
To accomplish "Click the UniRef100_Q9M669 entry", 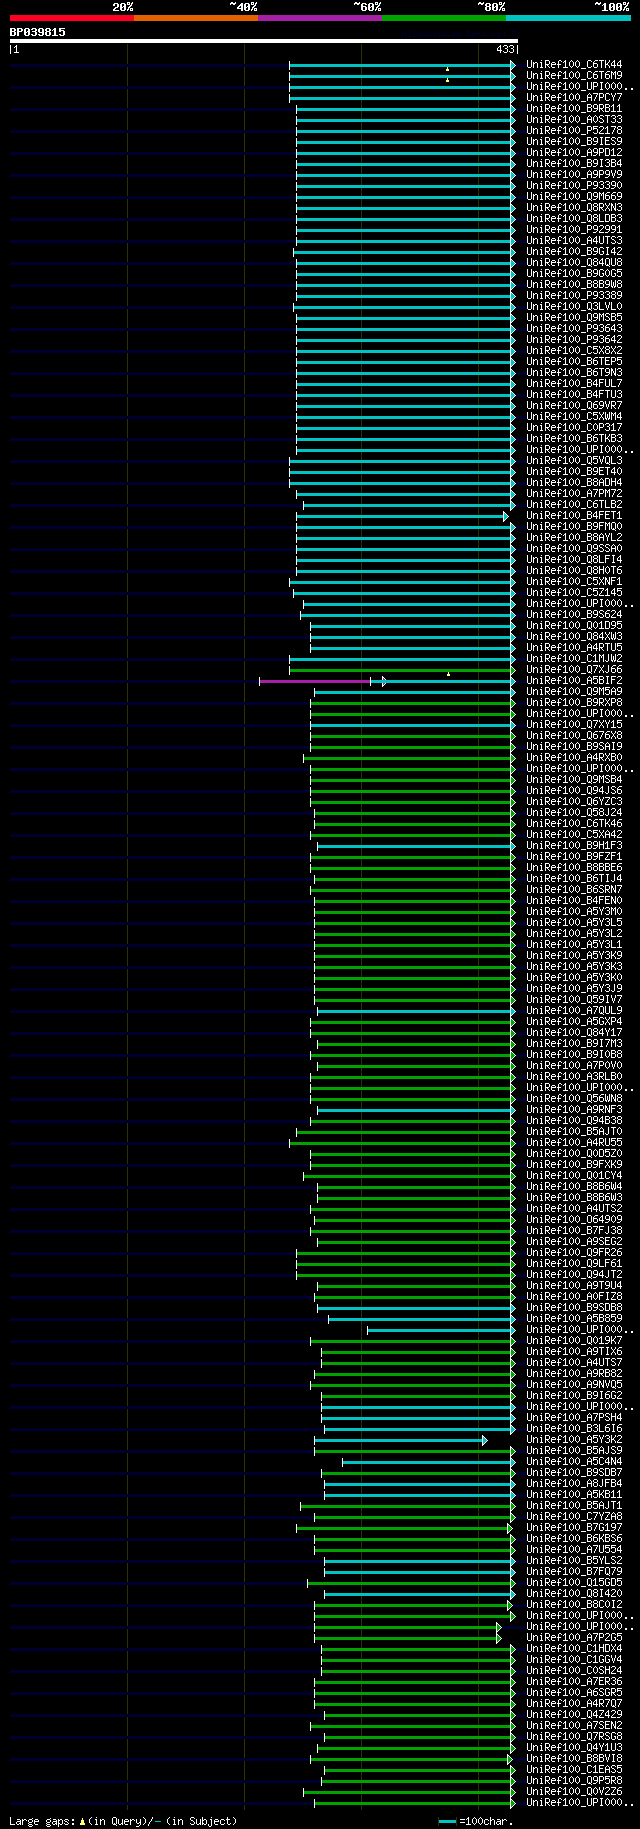I will pyautogui.click(x=574, y=196).
